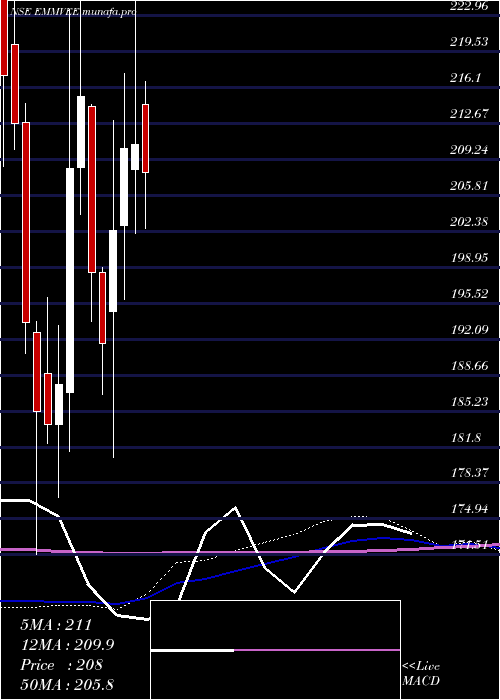Click the 178.37 price axis label
Screen dimensions: 500x700
(x=469, y=473)
